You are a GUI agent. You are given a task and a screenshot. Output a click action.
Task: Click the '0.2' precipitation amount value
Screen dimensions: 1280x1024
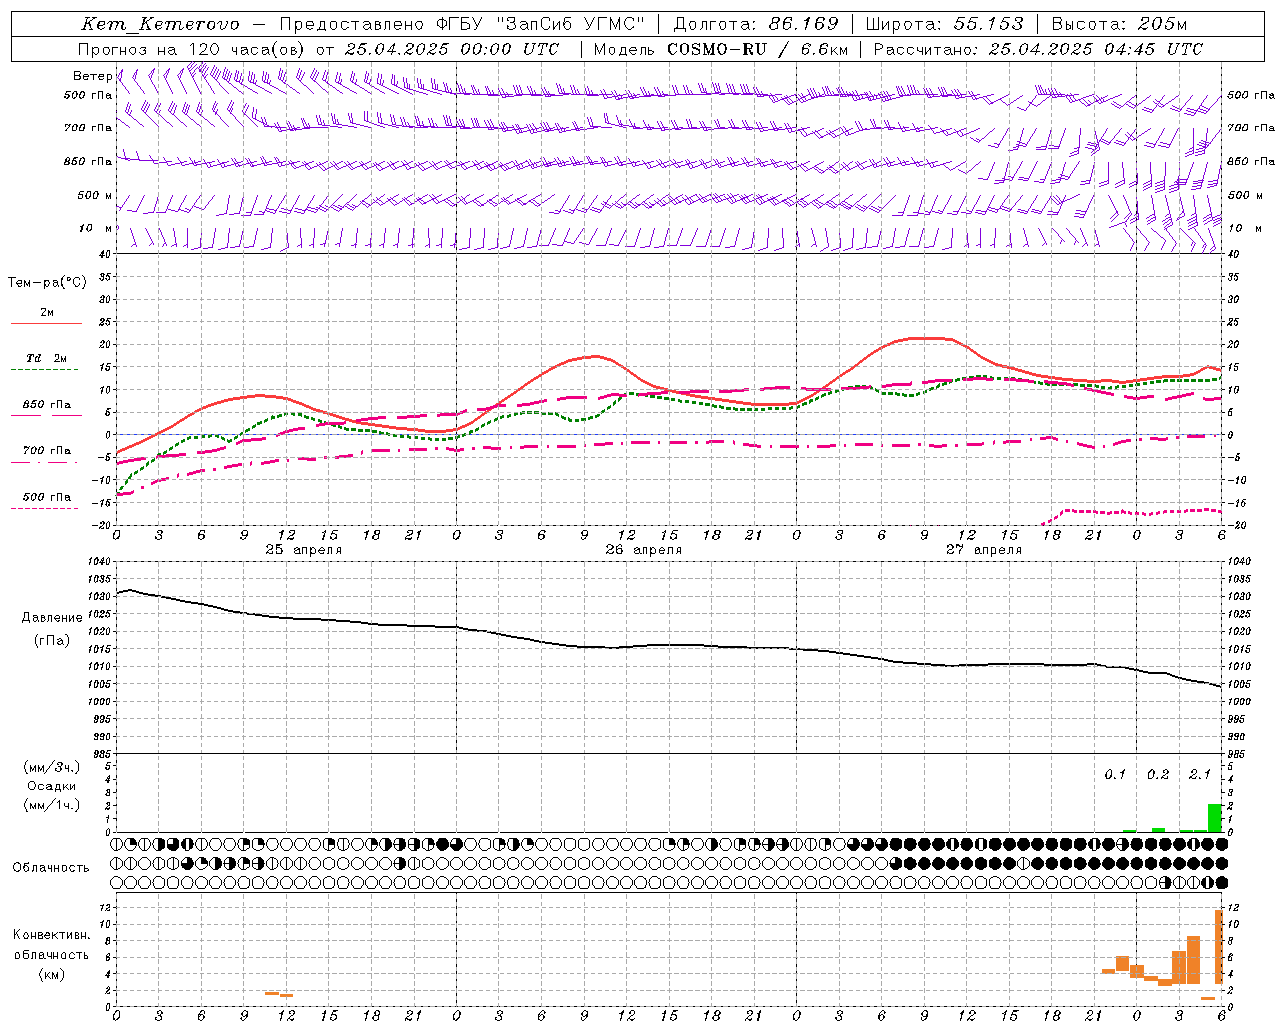(1158, 775)
